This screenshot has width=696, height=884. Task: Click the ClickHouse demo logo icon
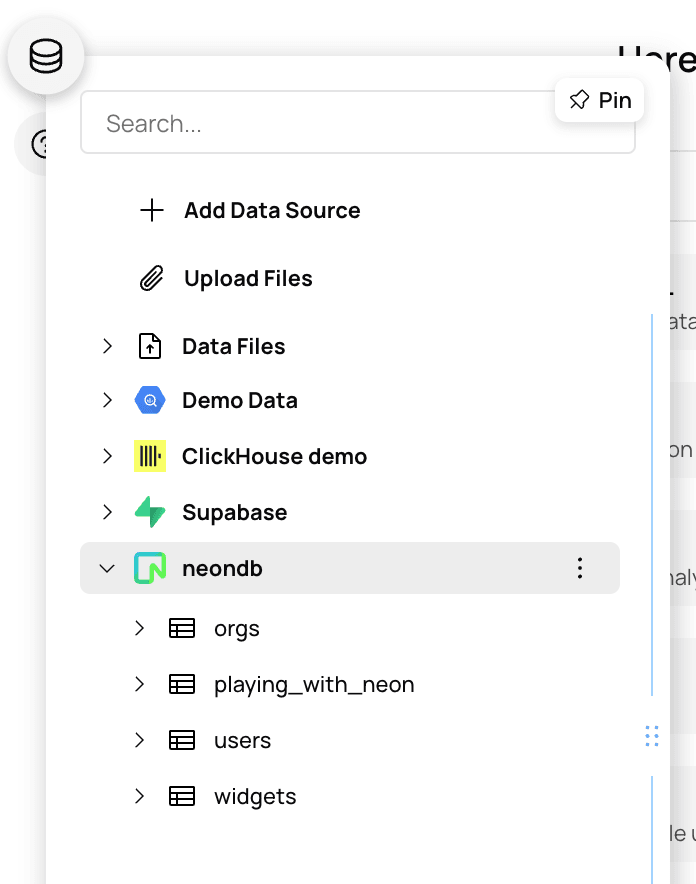click(x=149, y=457)
